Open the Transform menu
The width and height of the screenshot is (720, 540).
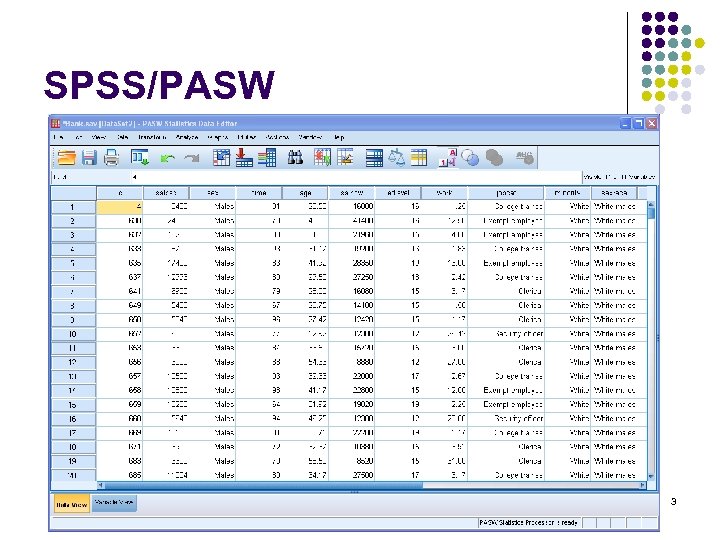tap(152, 137)
